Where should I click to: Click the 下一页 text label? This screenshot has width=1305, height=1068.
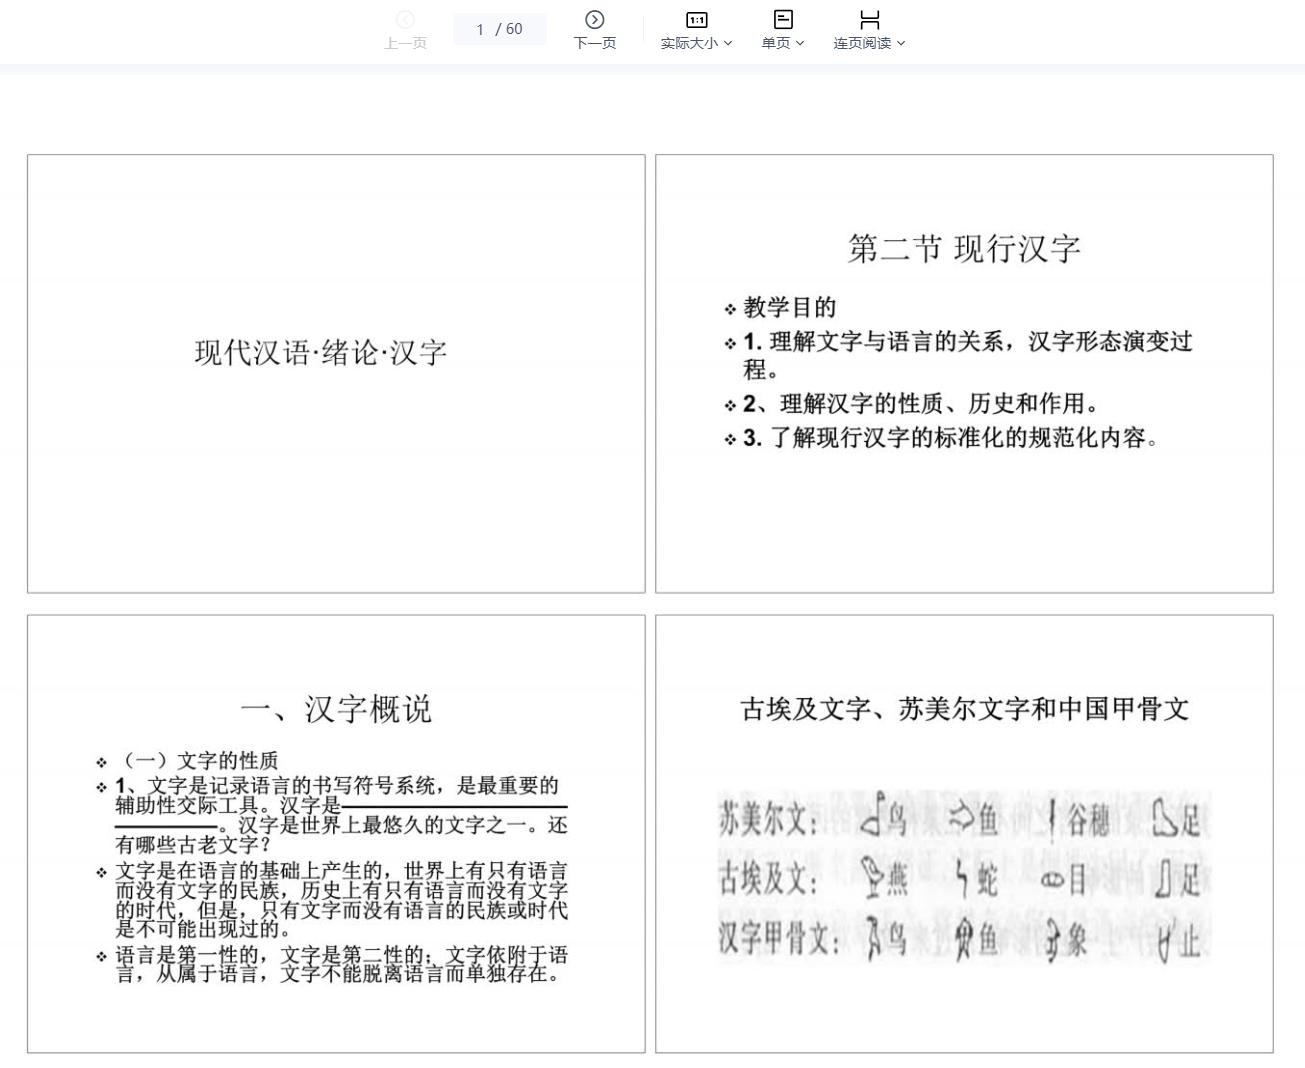coord(594,43)
